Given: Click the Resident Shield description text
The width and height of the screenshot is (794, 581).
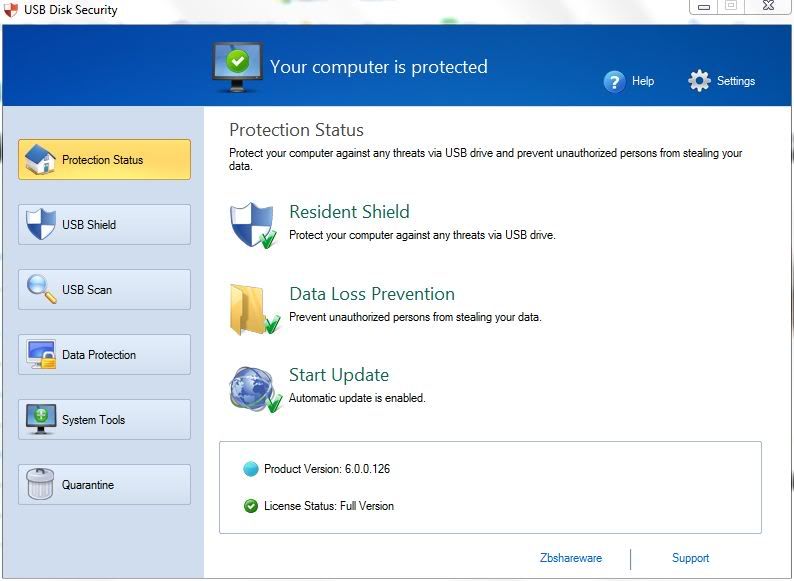Looking at the screenshot, I should (422, 235).
